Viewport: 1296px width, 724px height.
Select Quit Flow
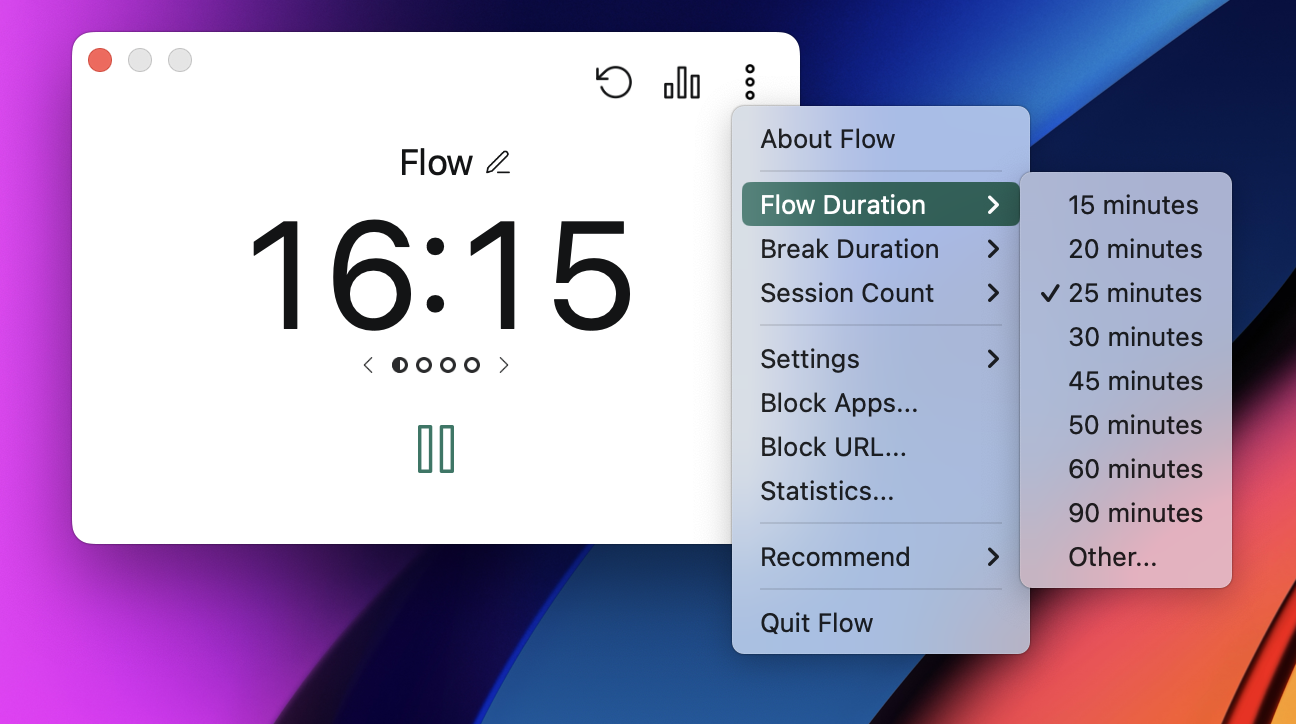[x=881, y=623]
